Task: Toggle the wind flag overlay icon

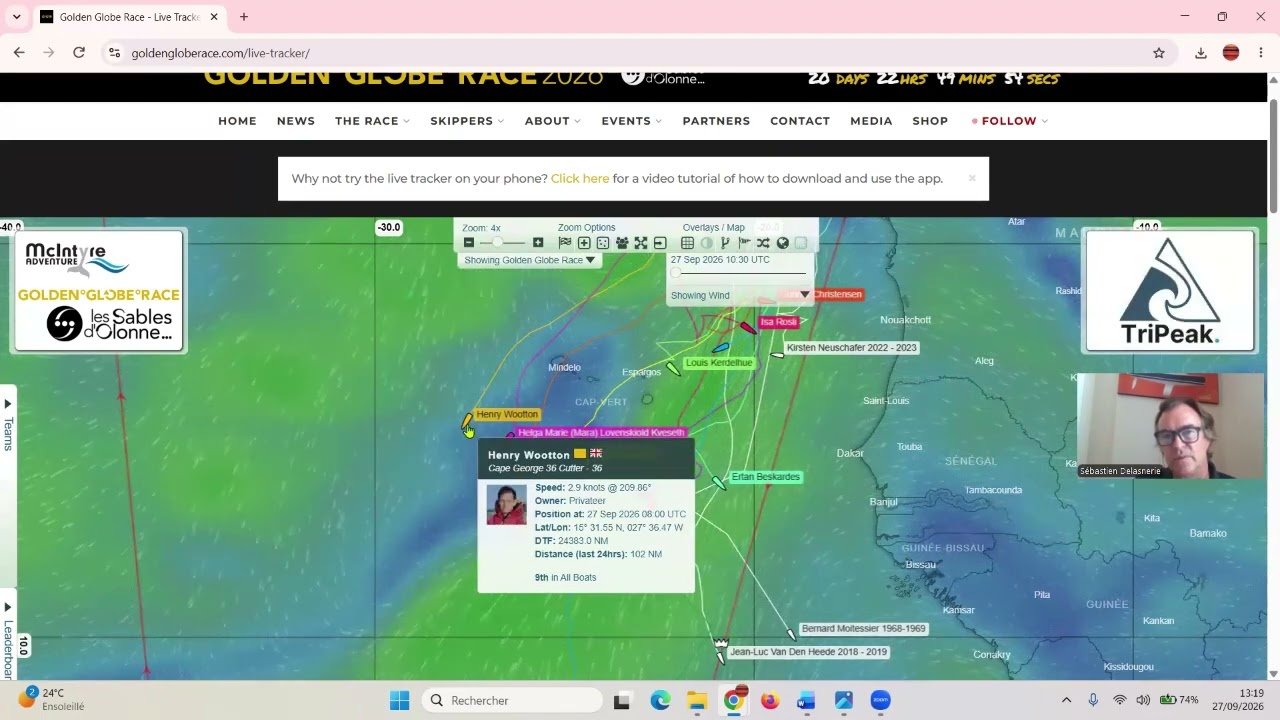Action: click(744, 243)
